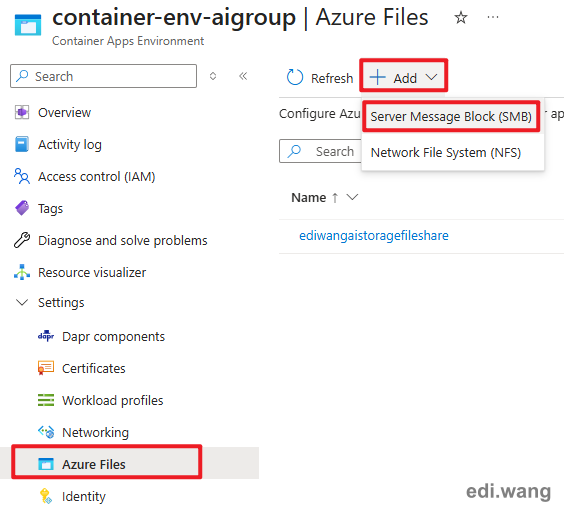Collapse the sidebar with double chevron

click(243, 76)
